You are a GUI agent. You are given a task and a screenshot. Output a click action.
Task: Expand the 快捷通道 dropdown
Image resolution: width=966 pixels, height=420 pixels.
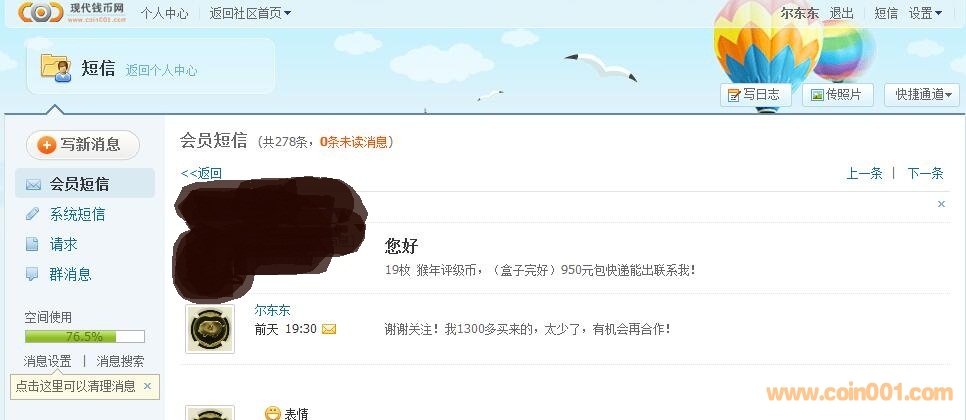tap(922, 95)
